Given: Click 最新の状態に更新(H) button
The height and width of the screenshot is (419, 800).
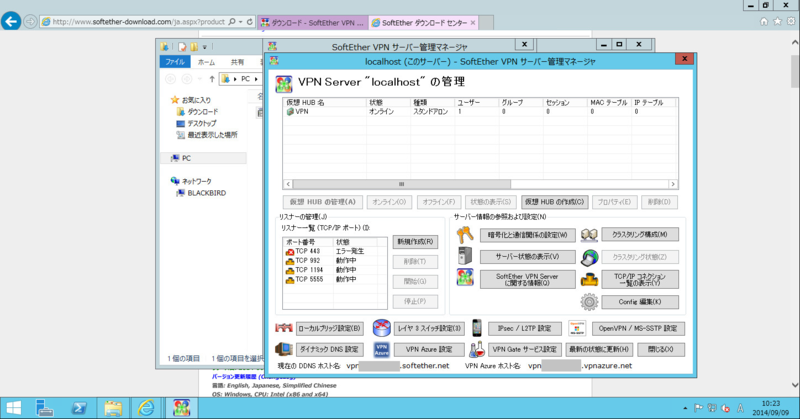Looking at the screenshot, I should pos(599,350).
